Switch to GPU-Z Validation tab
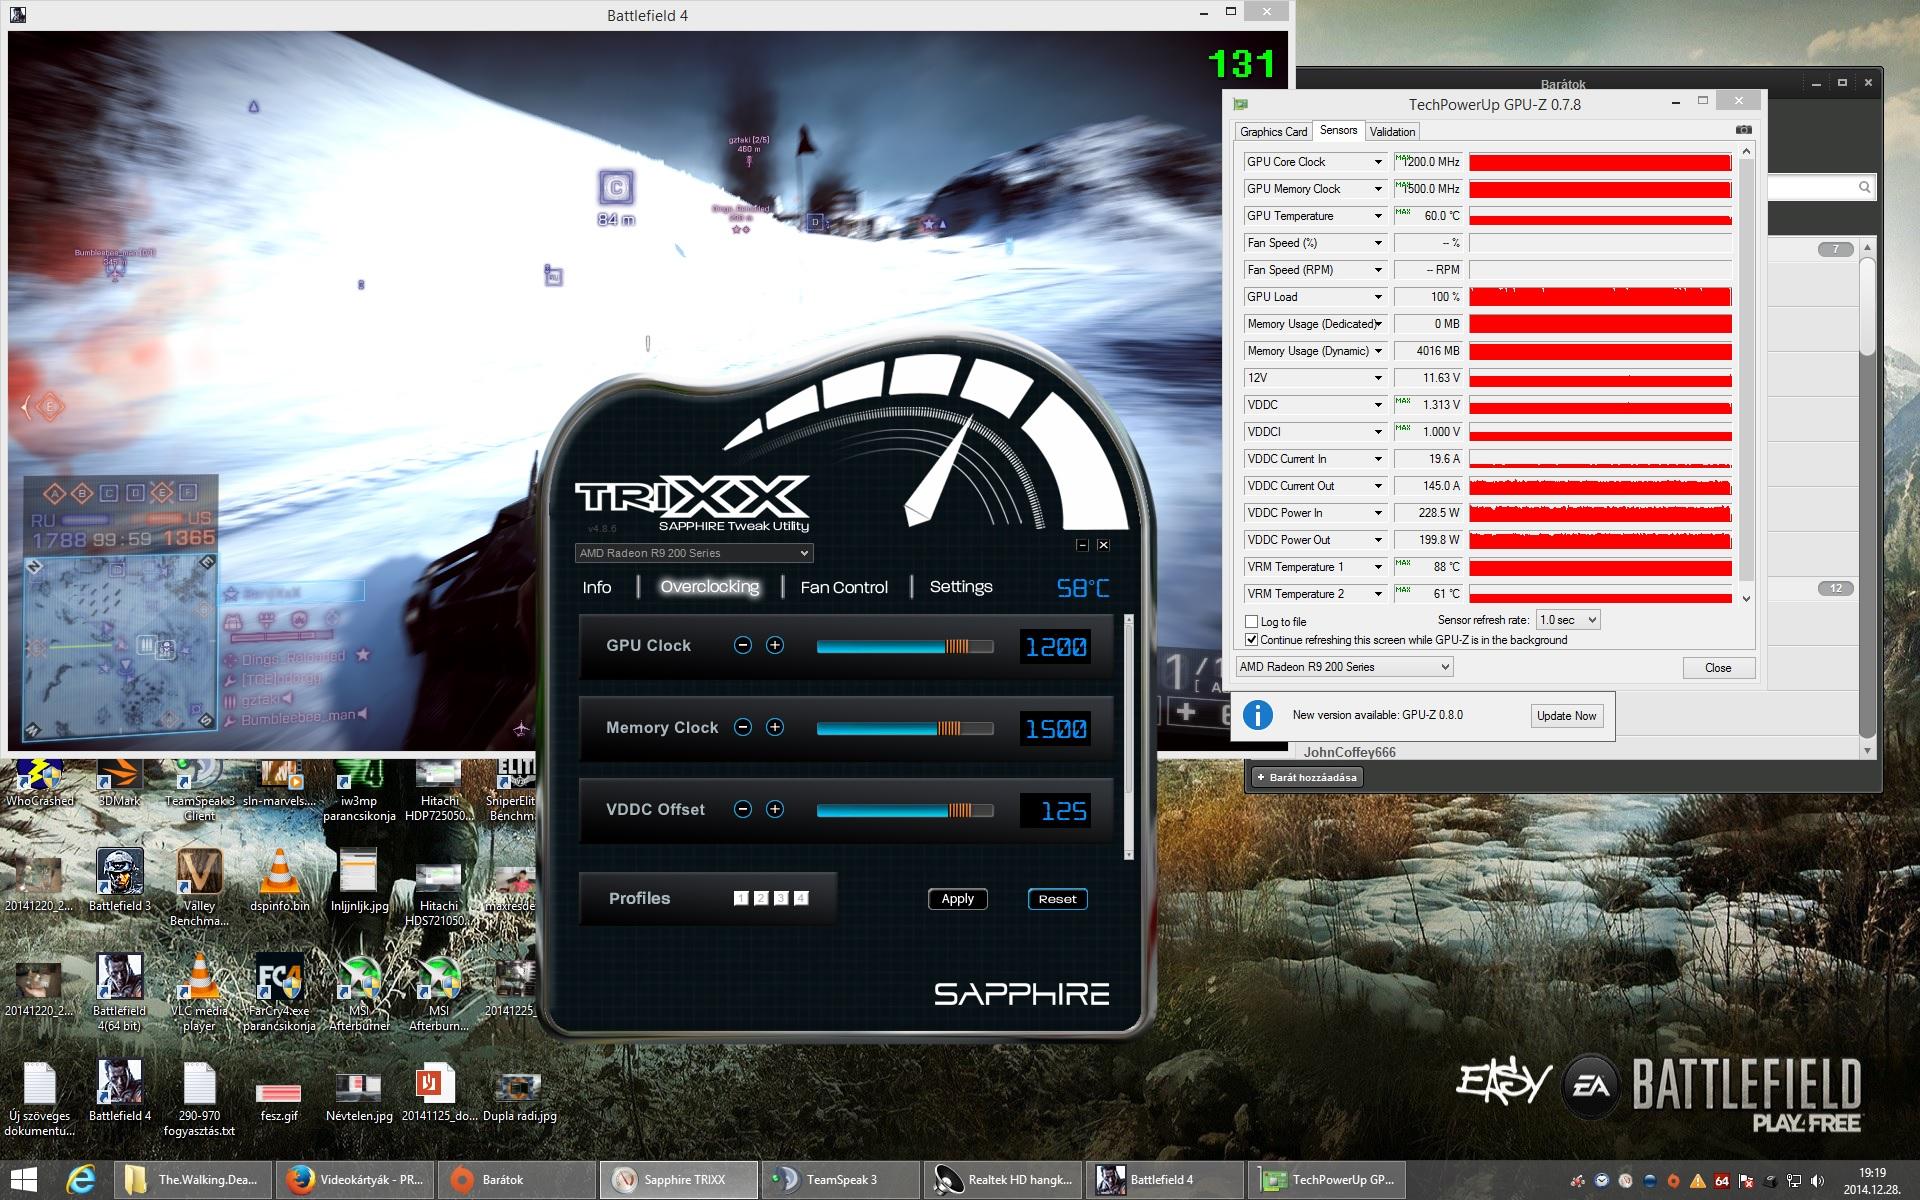1920x1200 pixels. (x=1392, y=132)
